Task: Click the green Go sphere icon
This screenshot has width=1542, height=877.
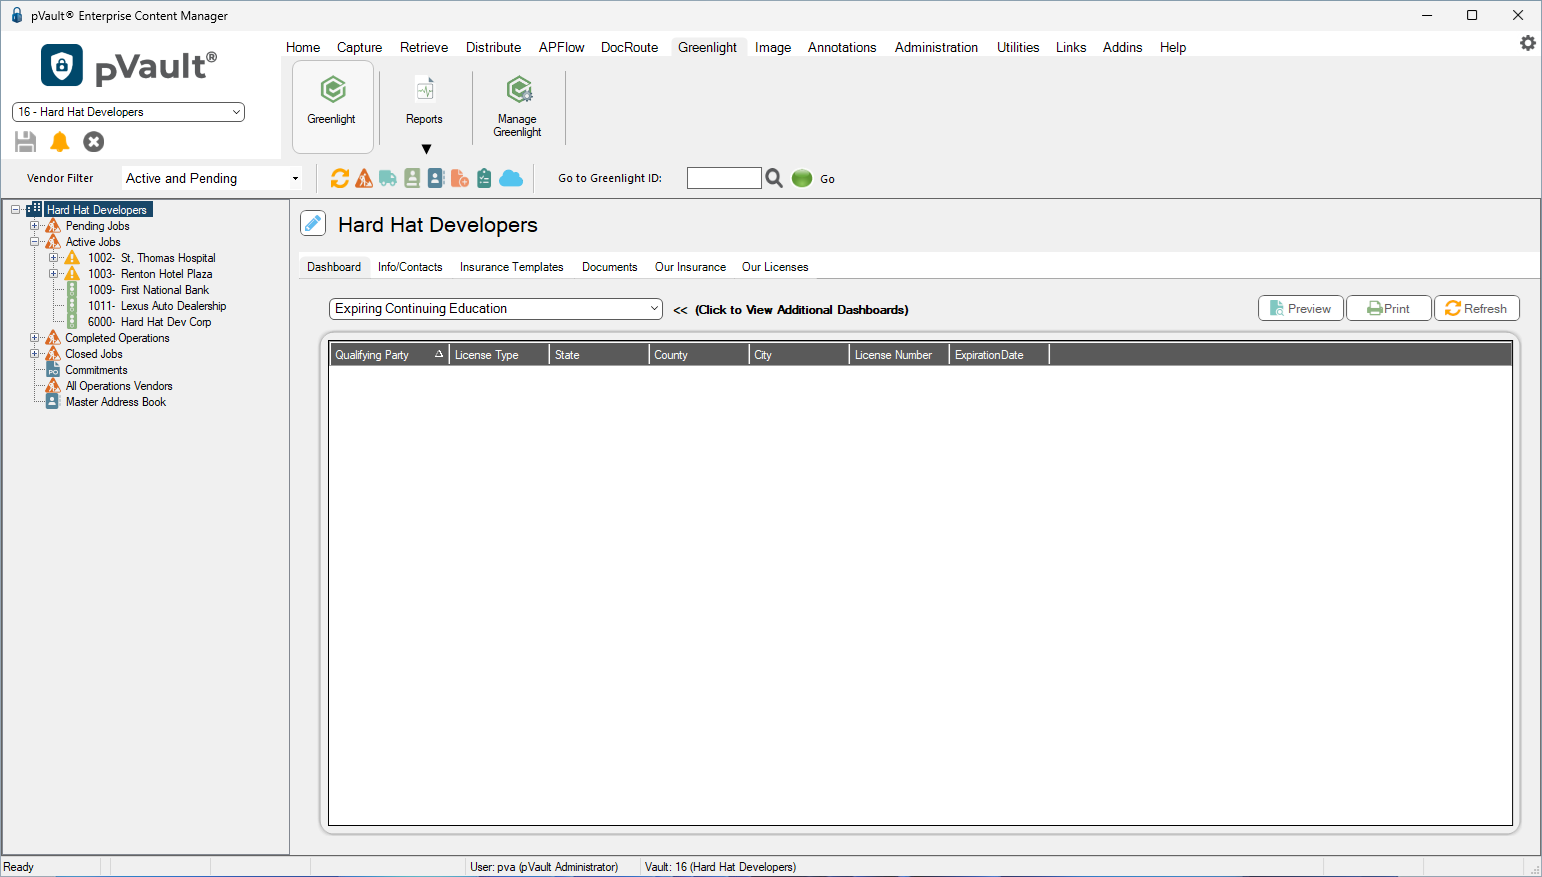Action: click(802, 178)
